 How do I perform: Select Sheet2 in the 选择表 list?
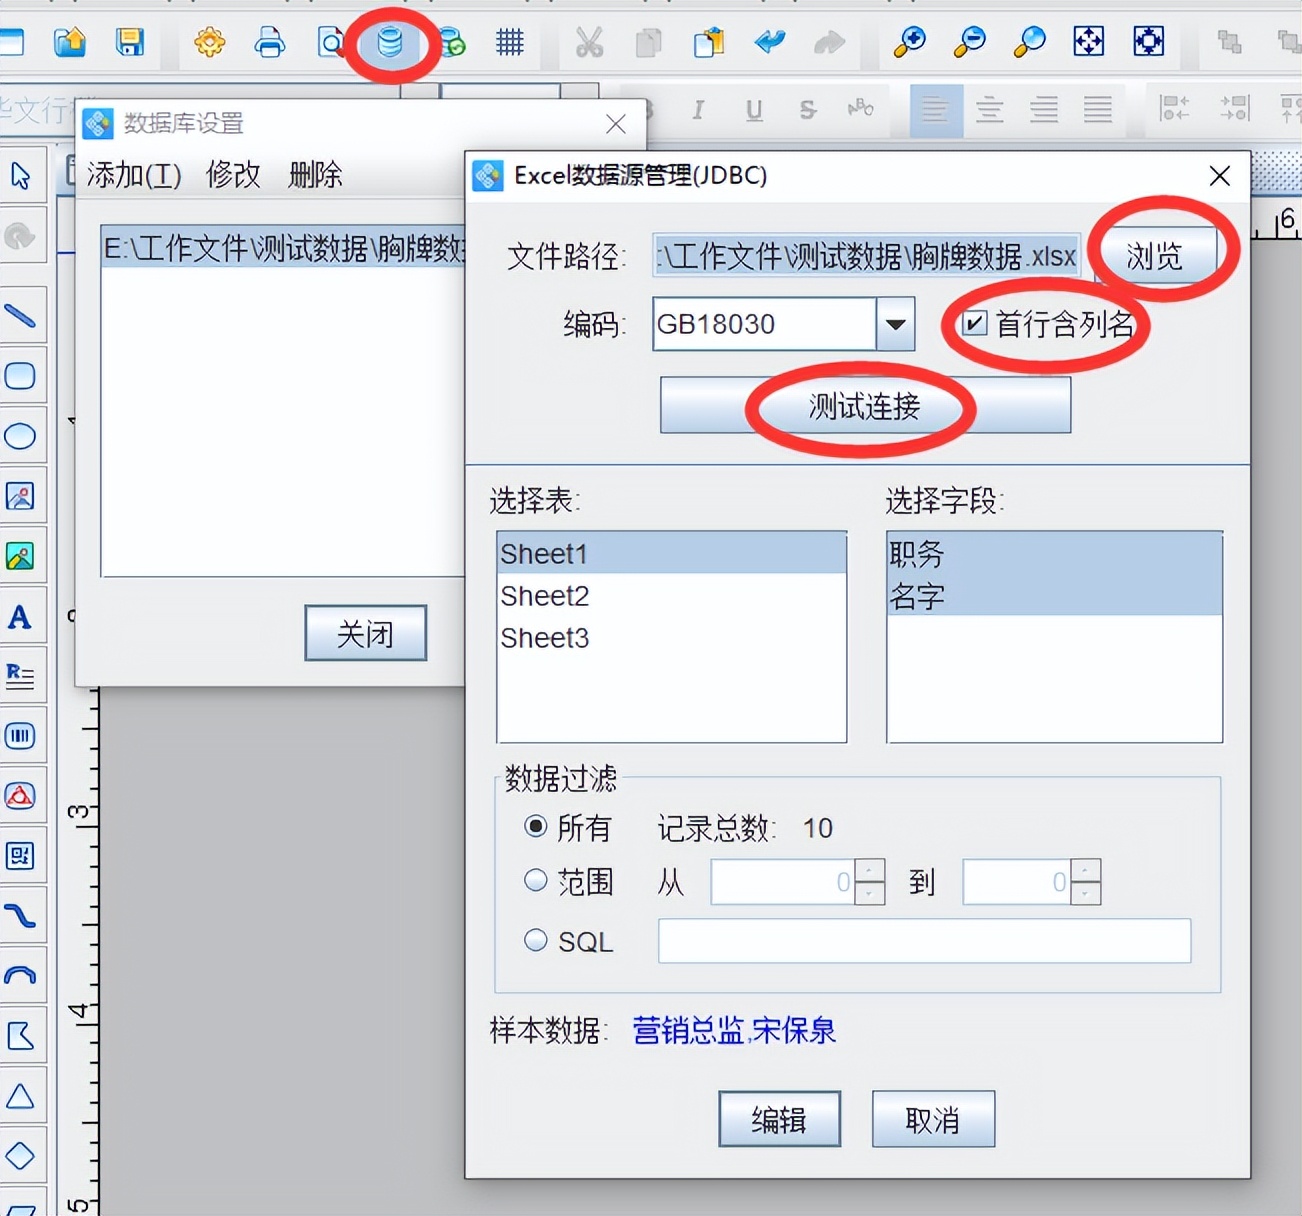click(x=545, y=595)
